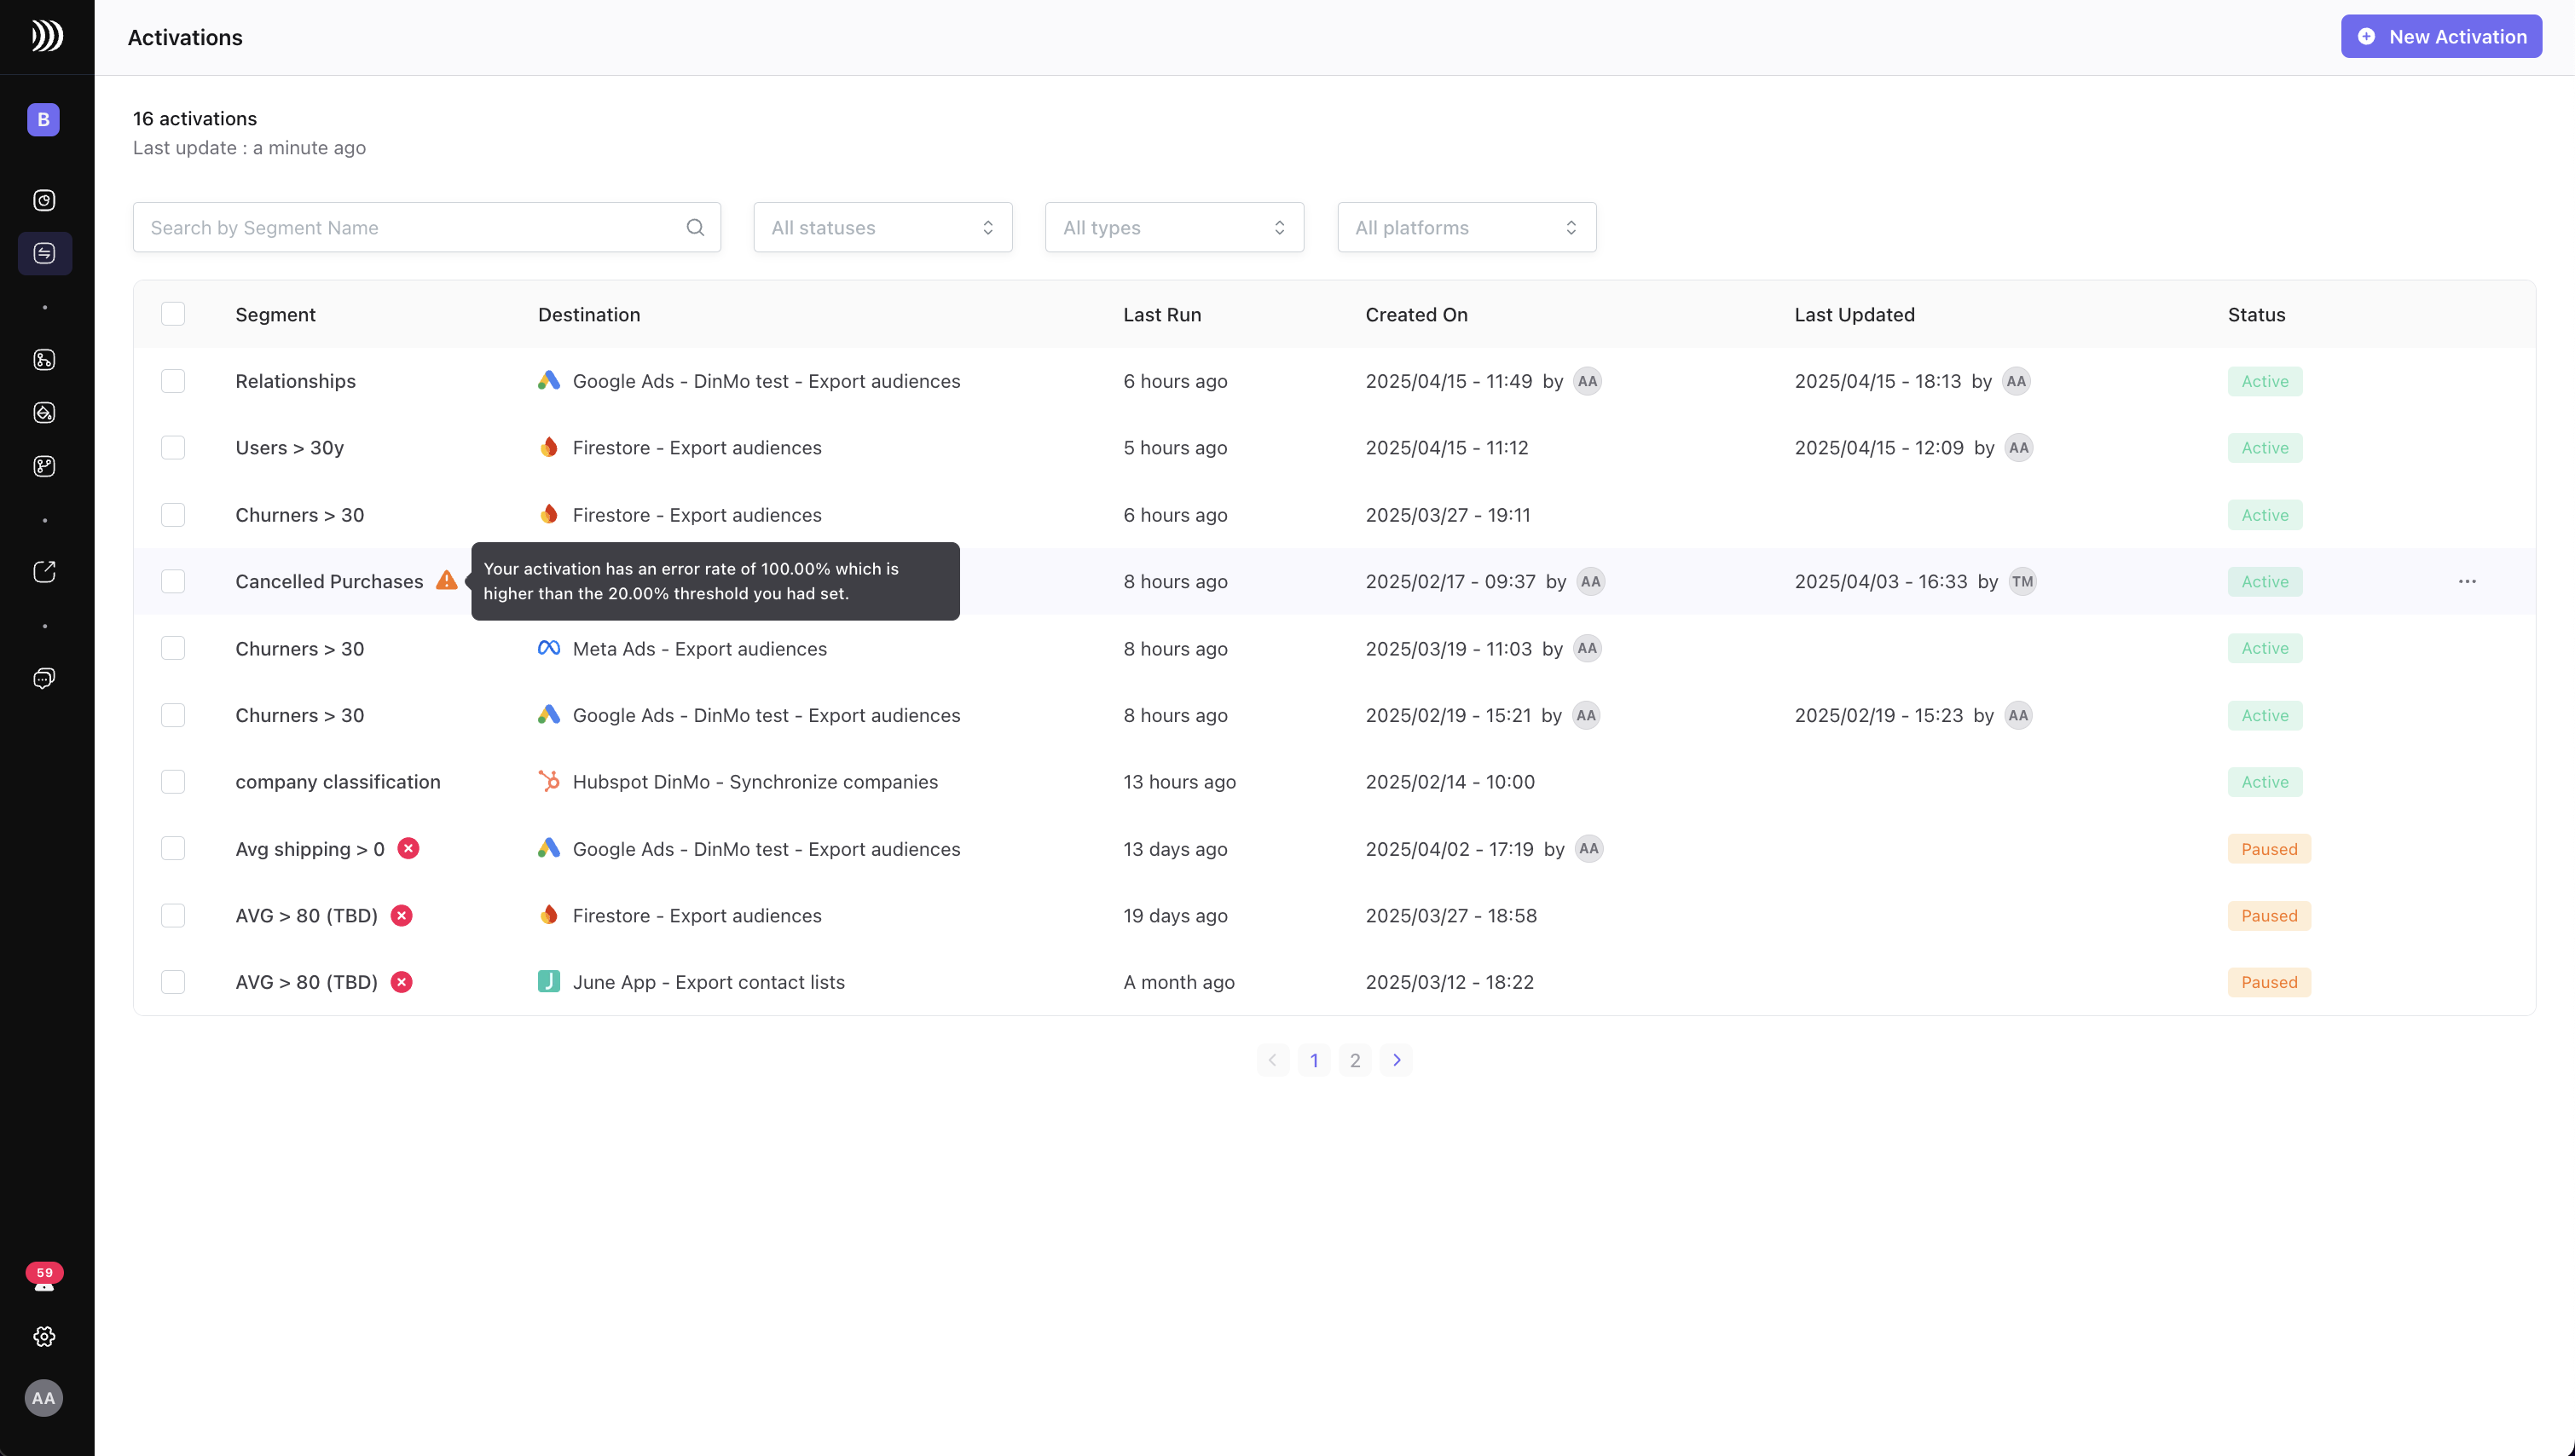Click the DinMo logo in sidebar
The image size is (2575, 1456).
pos(46,36)
